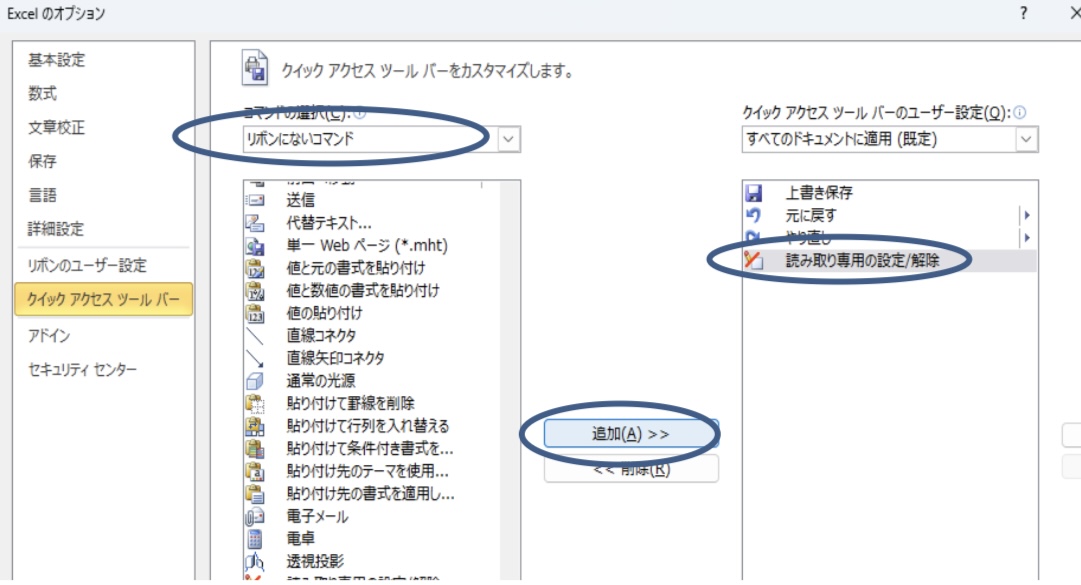Select the 代替テキスト command icon
This screenshot has height=585, width=1081.
click(x=254, y=223)
